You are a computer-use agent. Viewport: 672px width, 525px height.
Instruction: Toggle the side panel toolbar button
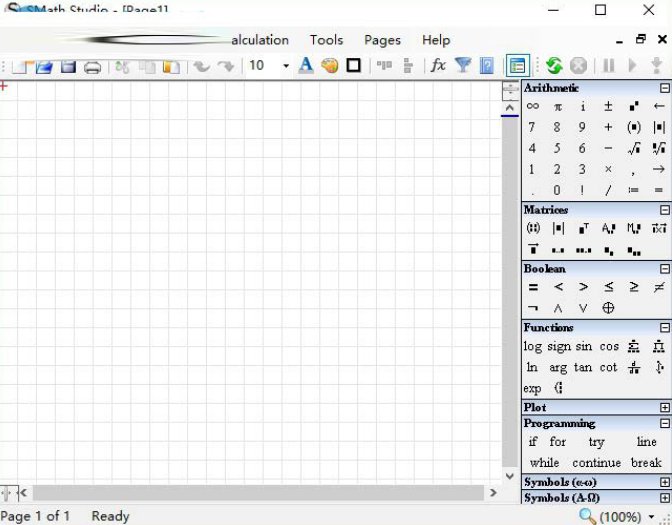click(517, 66)
